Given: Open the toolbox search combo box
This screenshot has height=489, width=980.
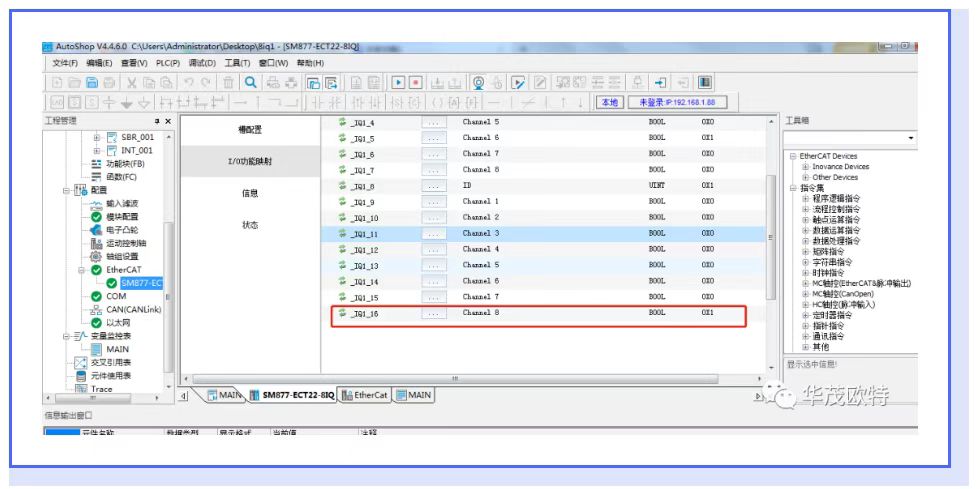Looking at the screenshot, I should [850, 138].
